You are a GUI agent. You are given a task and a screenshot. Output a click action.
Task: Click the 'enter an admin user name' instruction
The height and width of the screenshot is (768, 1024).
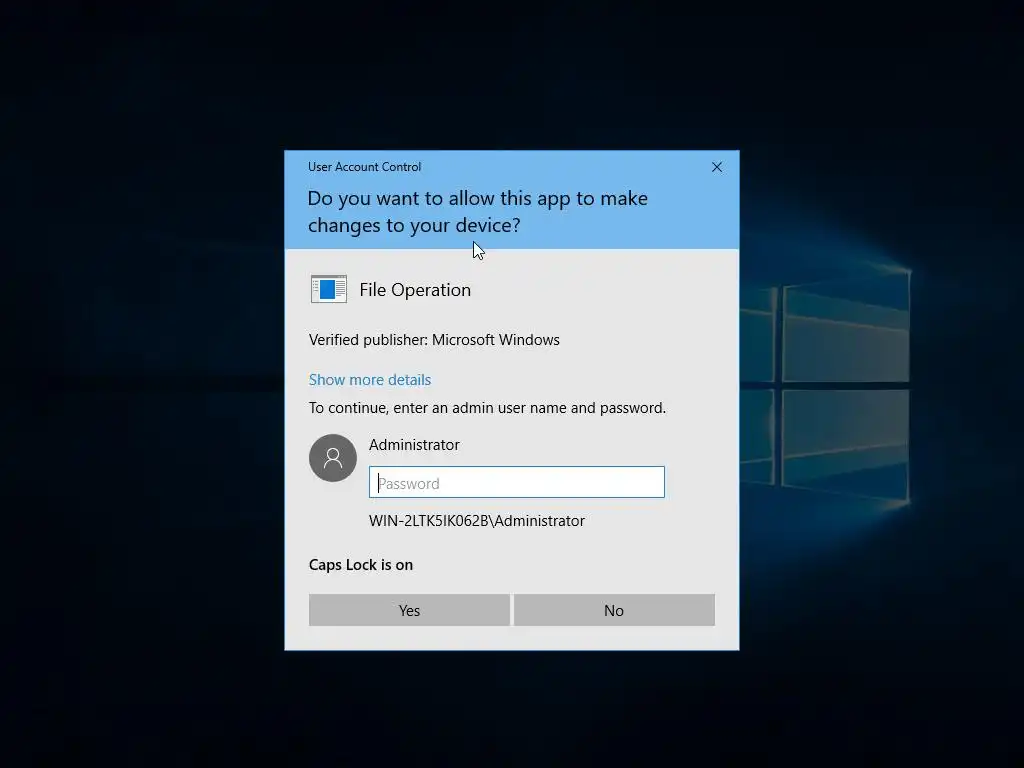[x=487, y=408]
